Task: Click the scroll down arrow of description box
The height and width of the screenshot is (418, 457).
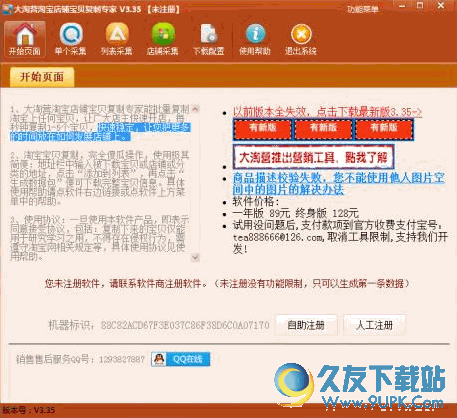Action: (x=195, y=257)
